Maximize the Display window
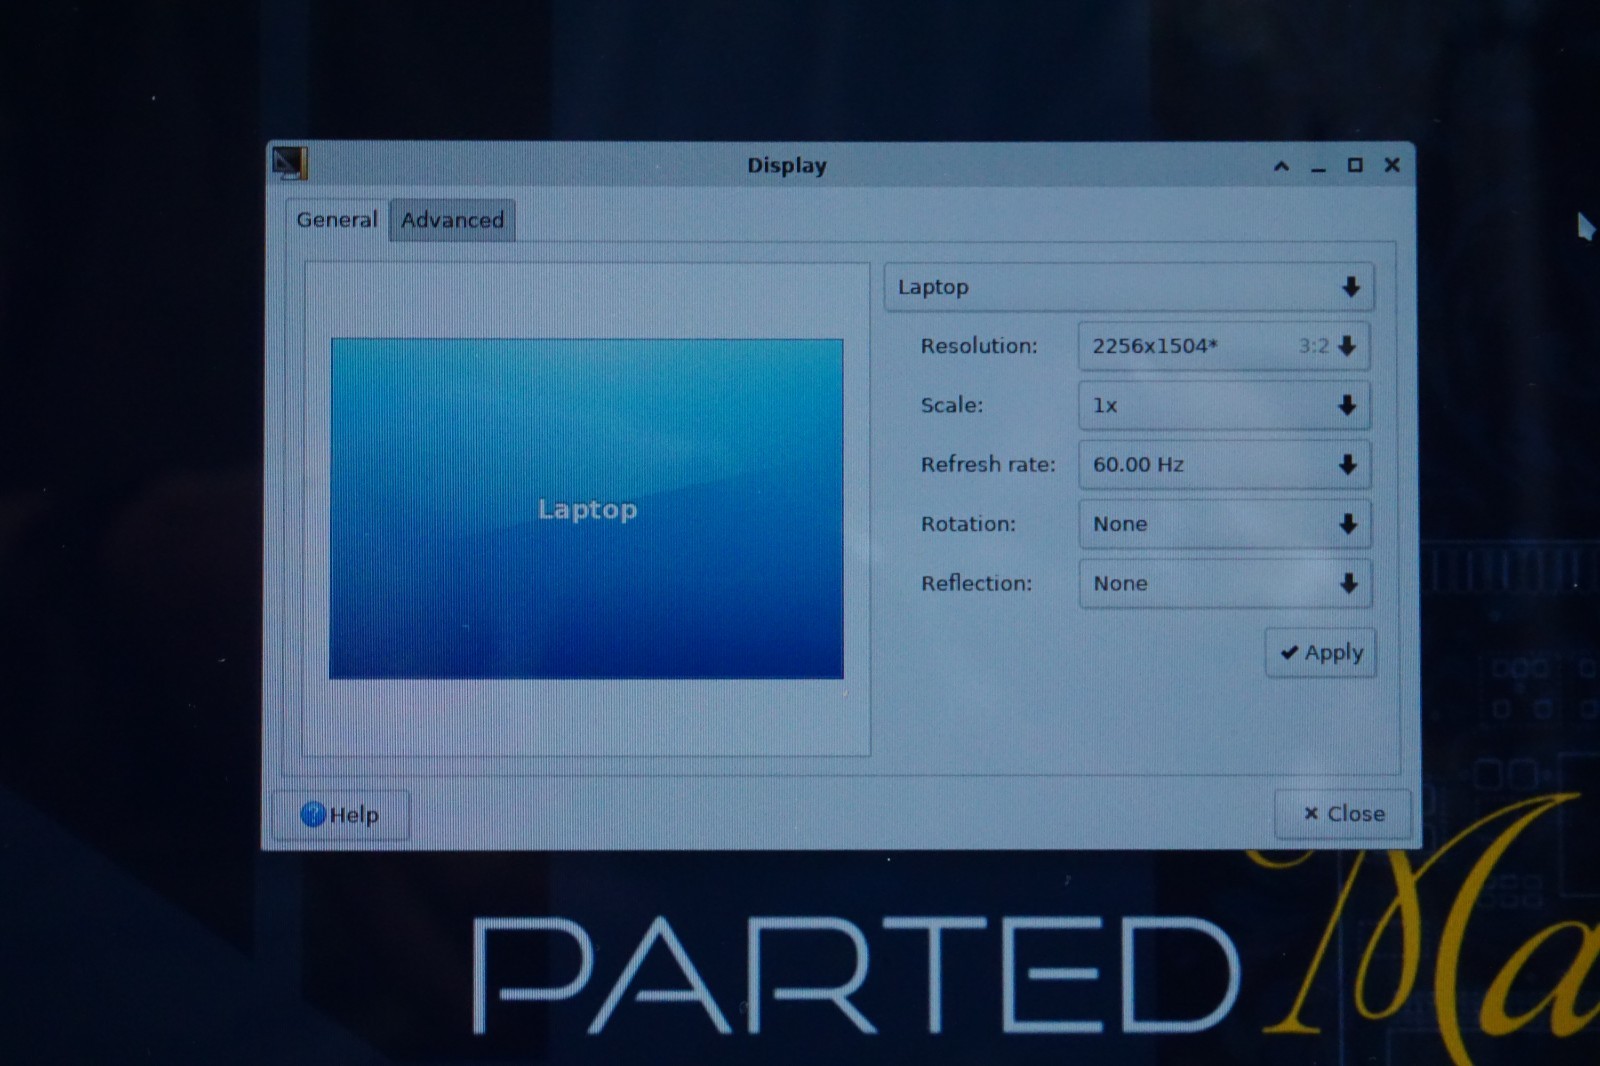The width and height of the screenshot is (1600, 1066). click(x=1355, y=165)
